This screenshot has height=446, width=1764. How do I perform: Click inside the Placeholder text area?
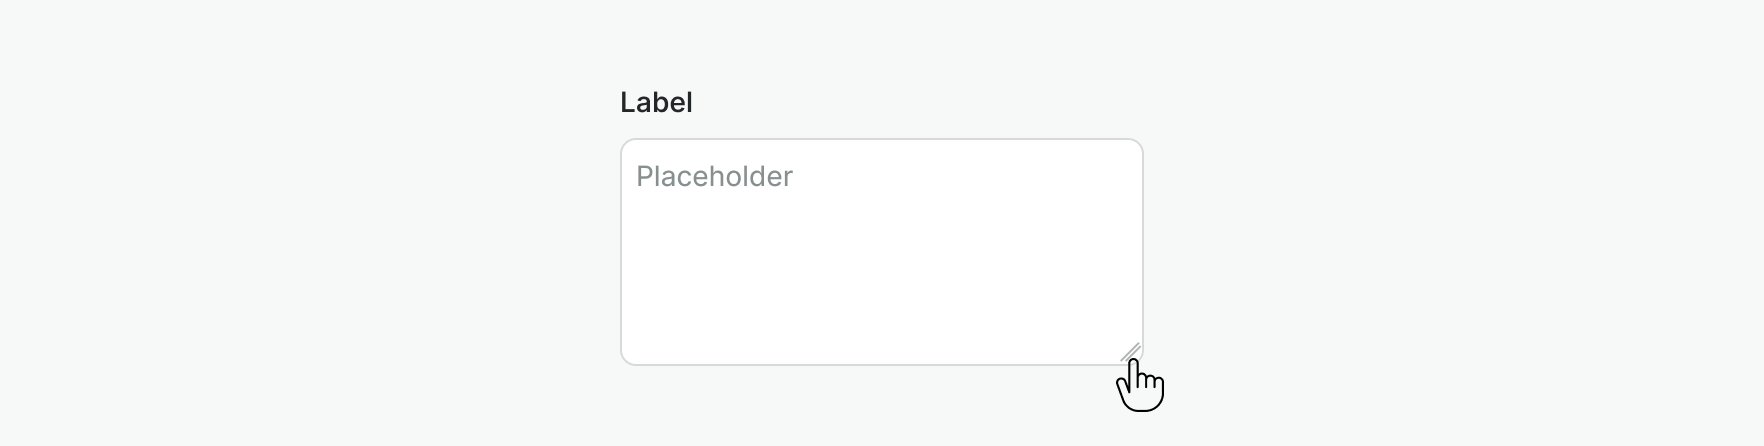point(881,252)
